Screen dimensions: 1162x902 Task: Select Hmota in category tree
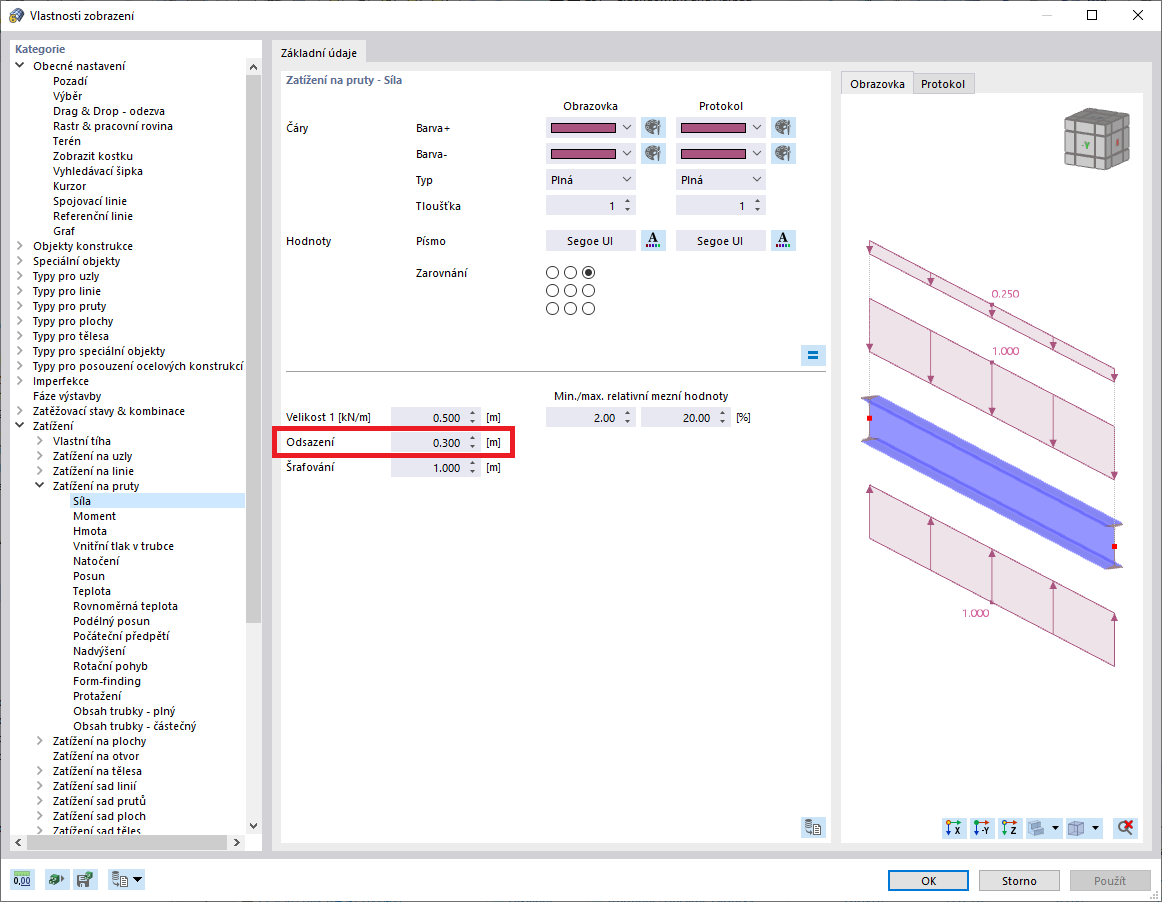click(x=90, y=531)
